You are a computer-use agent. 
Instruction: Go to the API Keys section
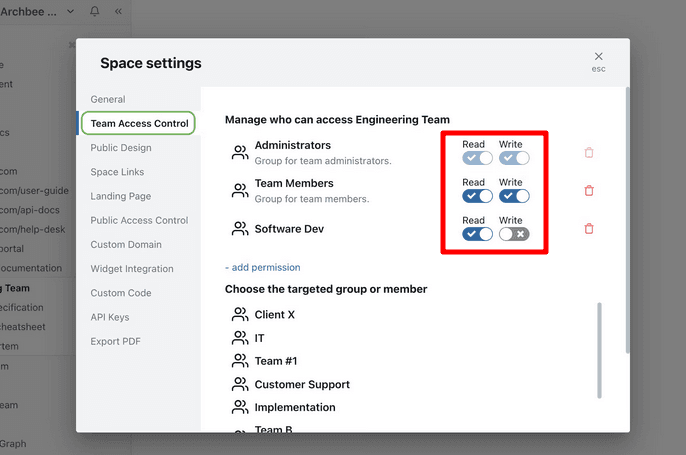[110, 317]
